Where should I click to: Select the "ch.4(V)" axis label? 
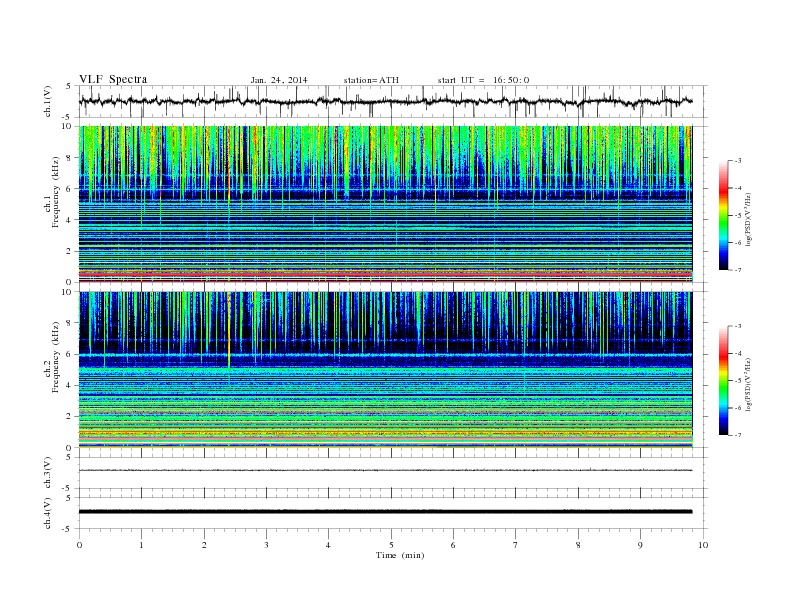tap(48, 513)
